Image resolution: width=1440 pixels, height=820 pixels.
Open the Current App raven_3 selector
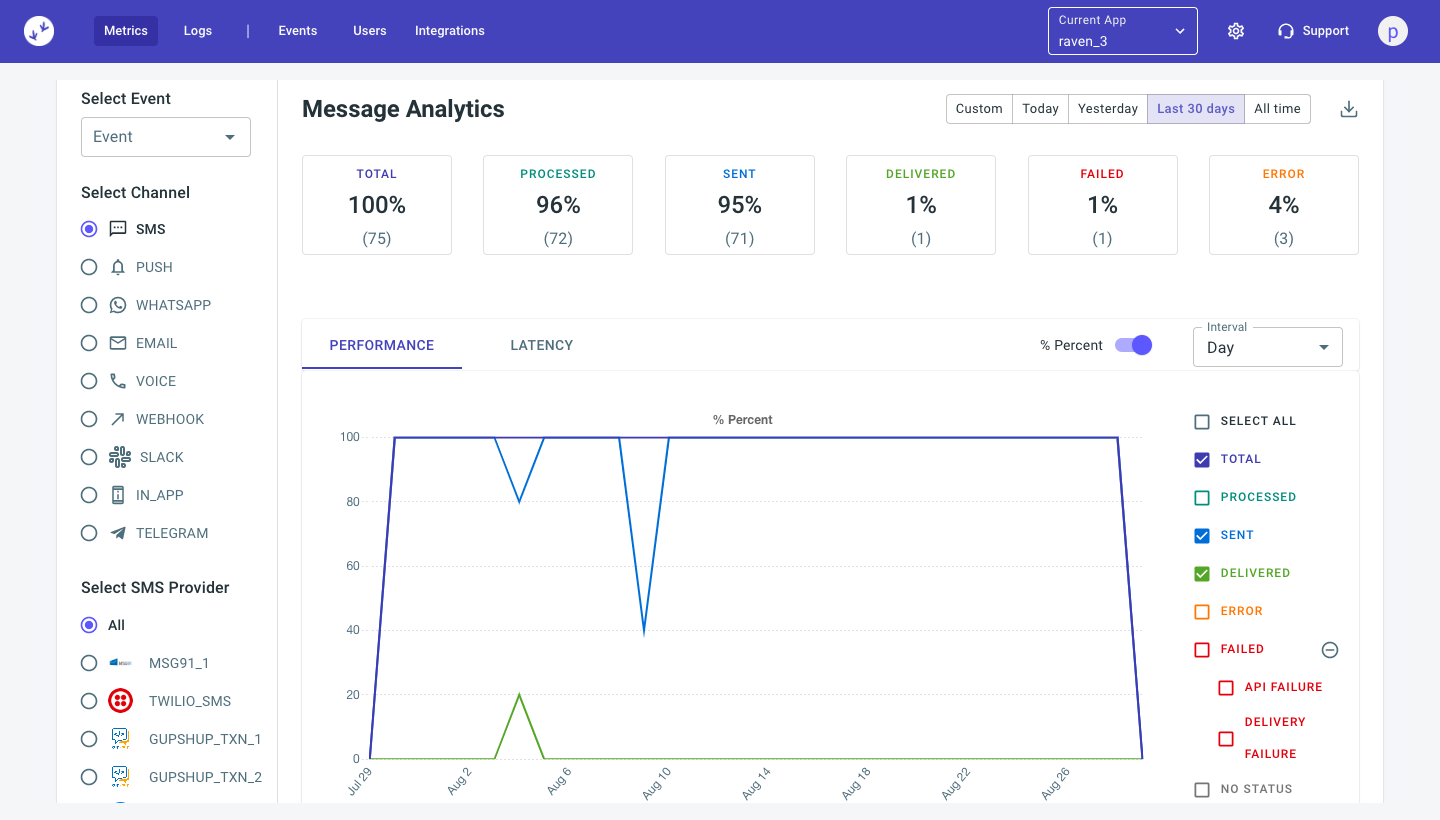[1122, 30]
